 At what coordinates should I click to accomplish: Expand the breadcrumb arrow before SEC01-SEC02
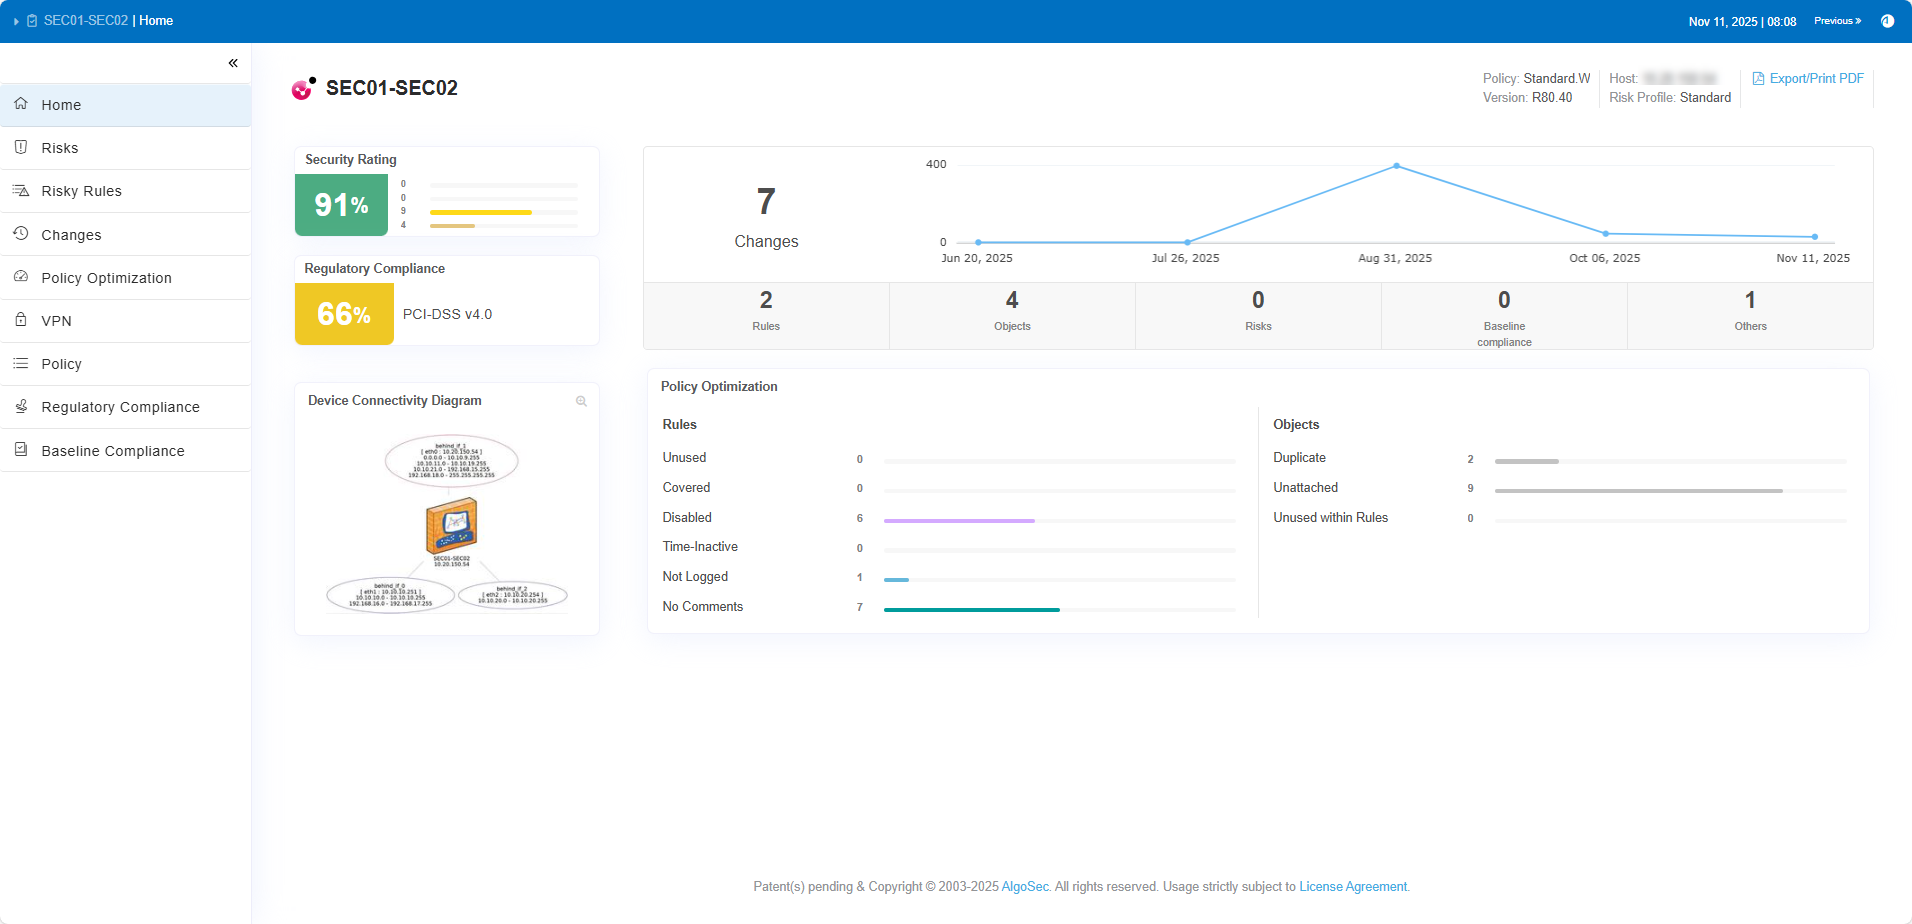[x=16, y=21]
